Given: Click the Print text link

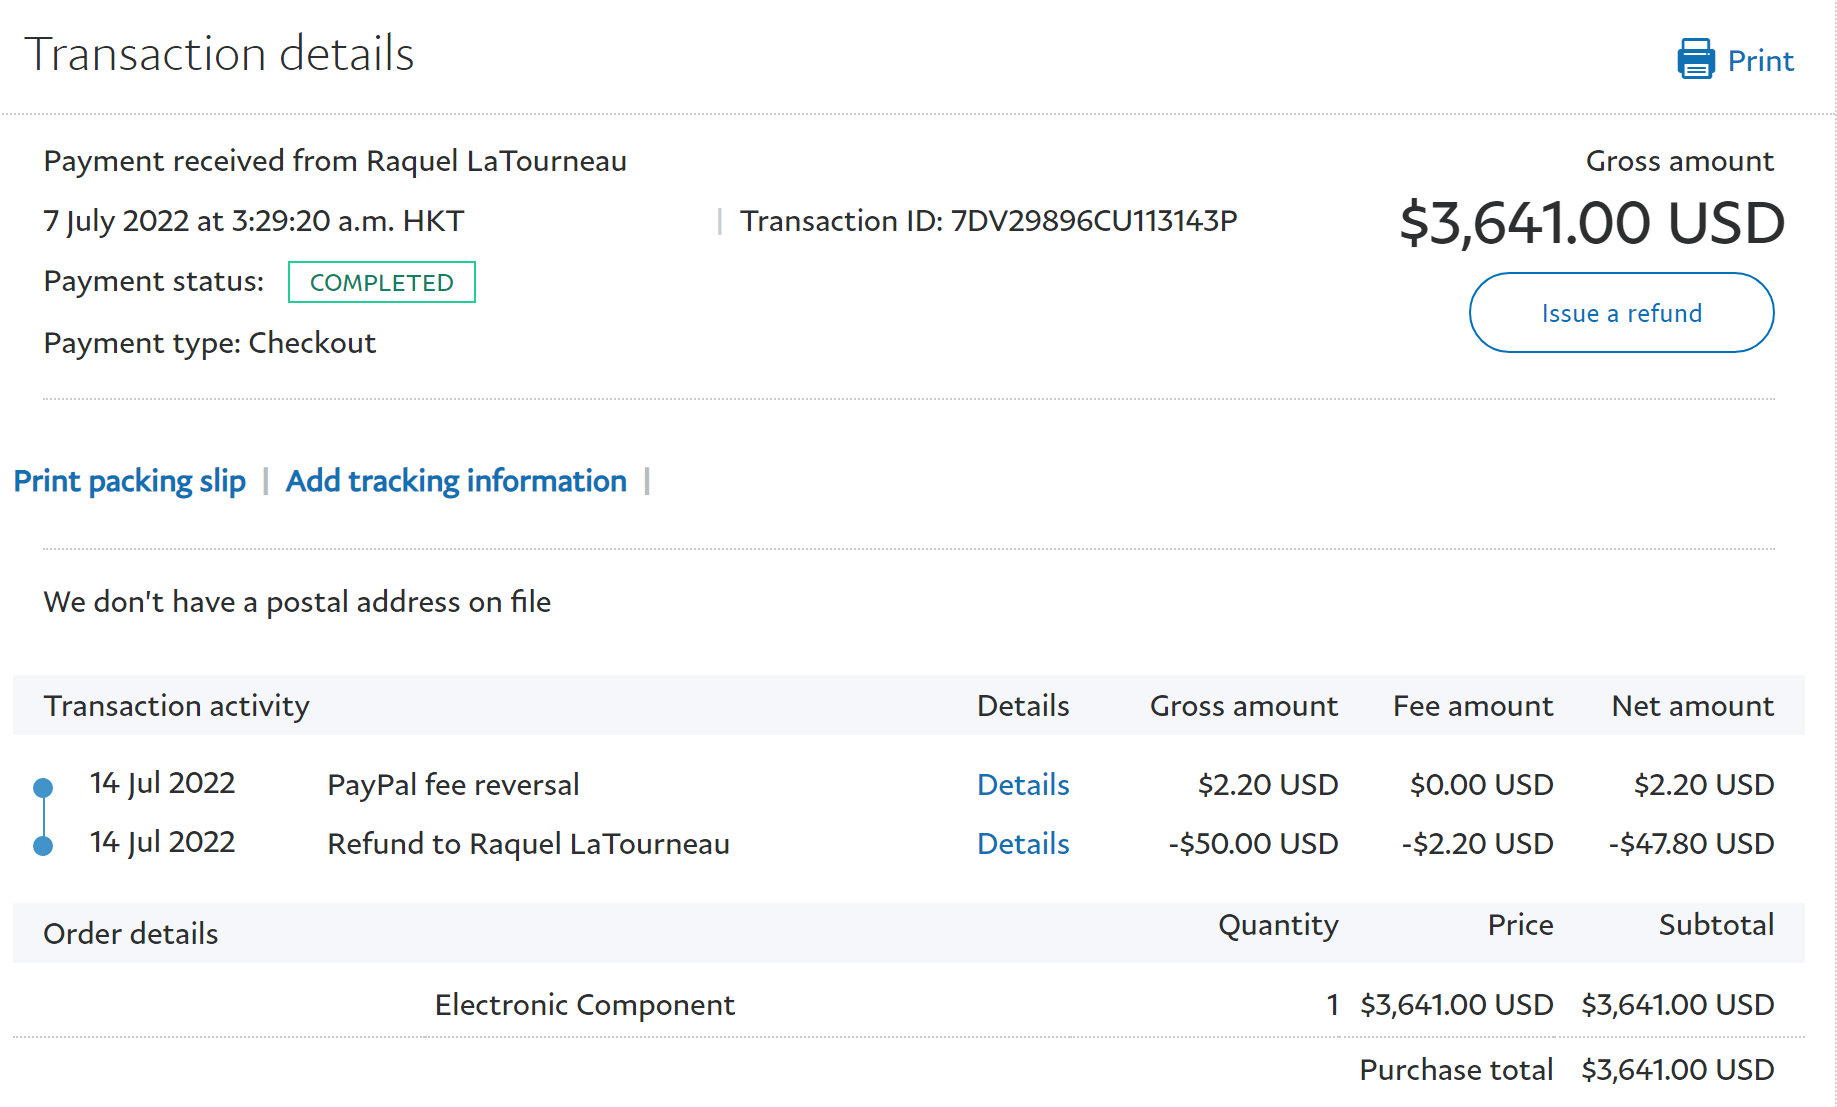Looking at the screenshot, I should pyautogui.click(x=1760, y=61).
